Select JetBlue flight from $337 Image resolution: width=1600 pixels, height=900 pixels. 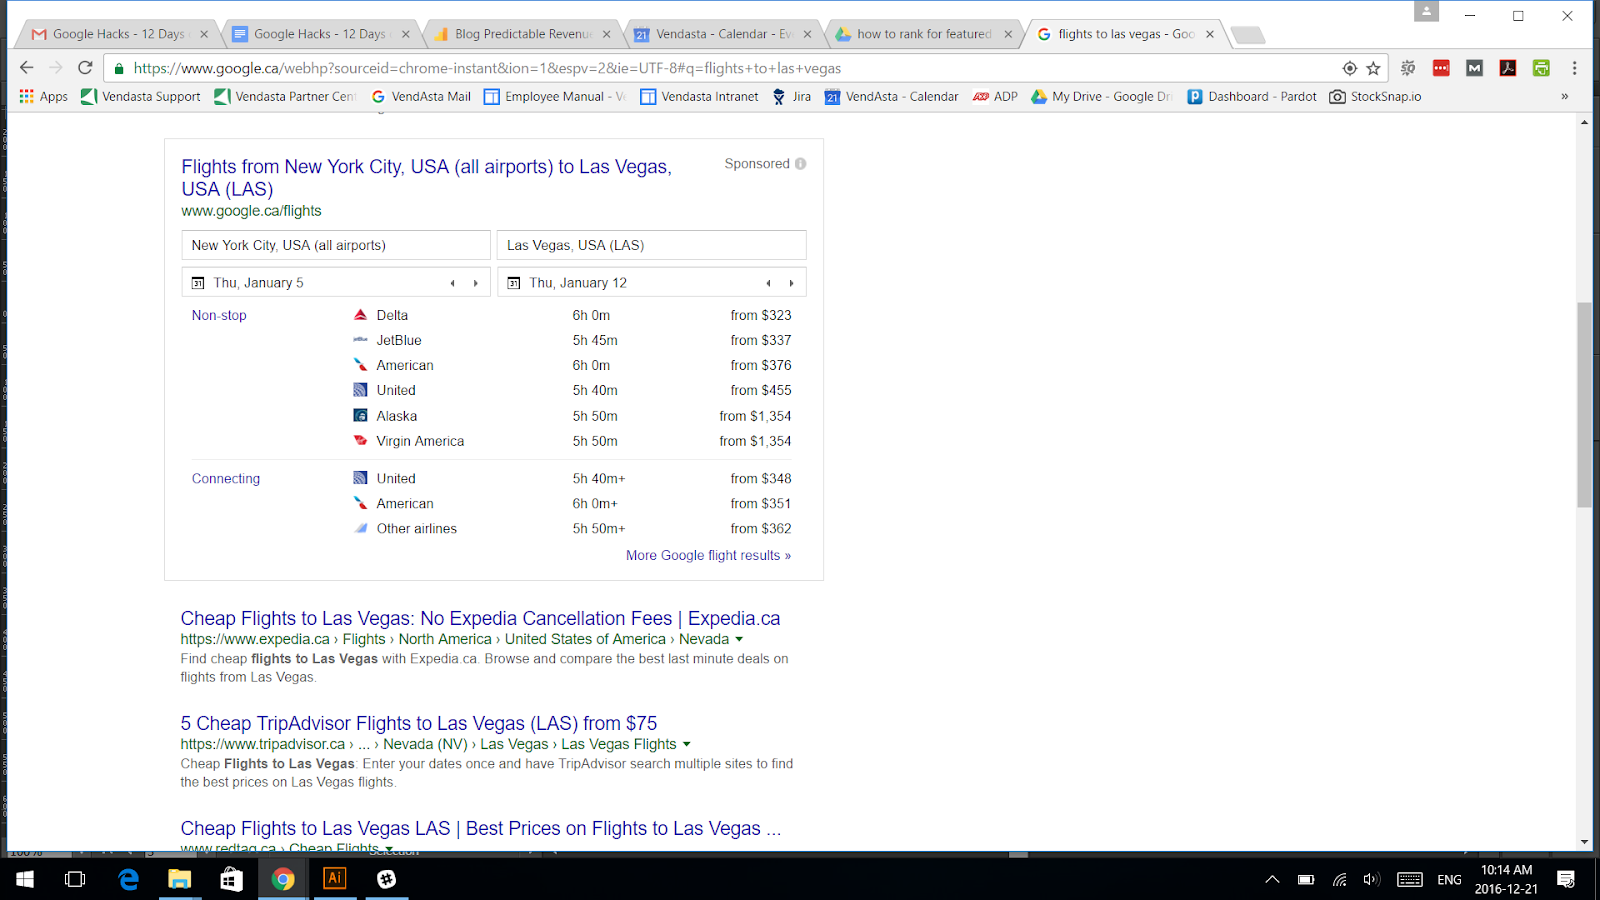coord(571,340)
